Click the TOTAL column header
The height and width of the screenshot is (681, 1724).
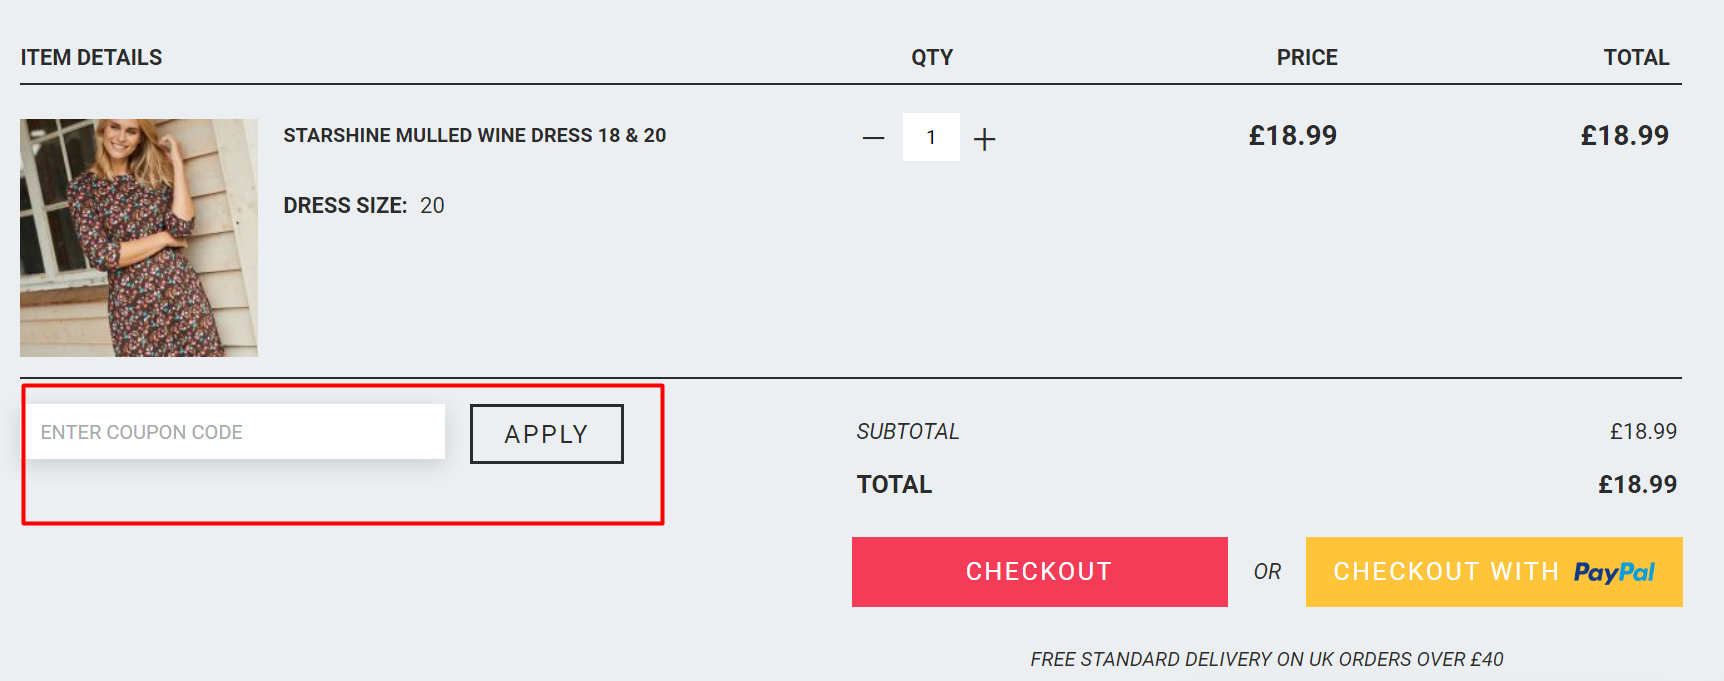(x=1636, y=57)
